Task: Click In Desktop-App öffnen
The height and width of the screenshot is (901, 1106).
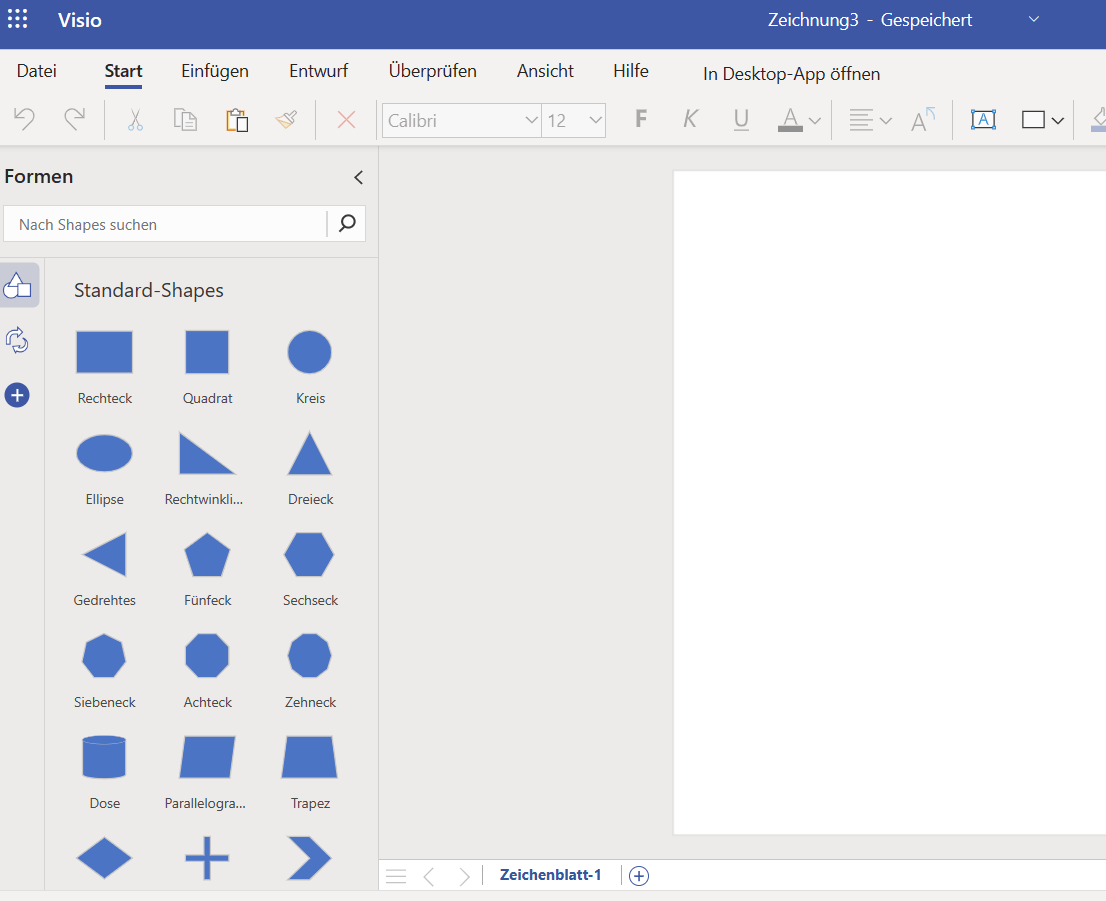Action: tap(791, 74)
